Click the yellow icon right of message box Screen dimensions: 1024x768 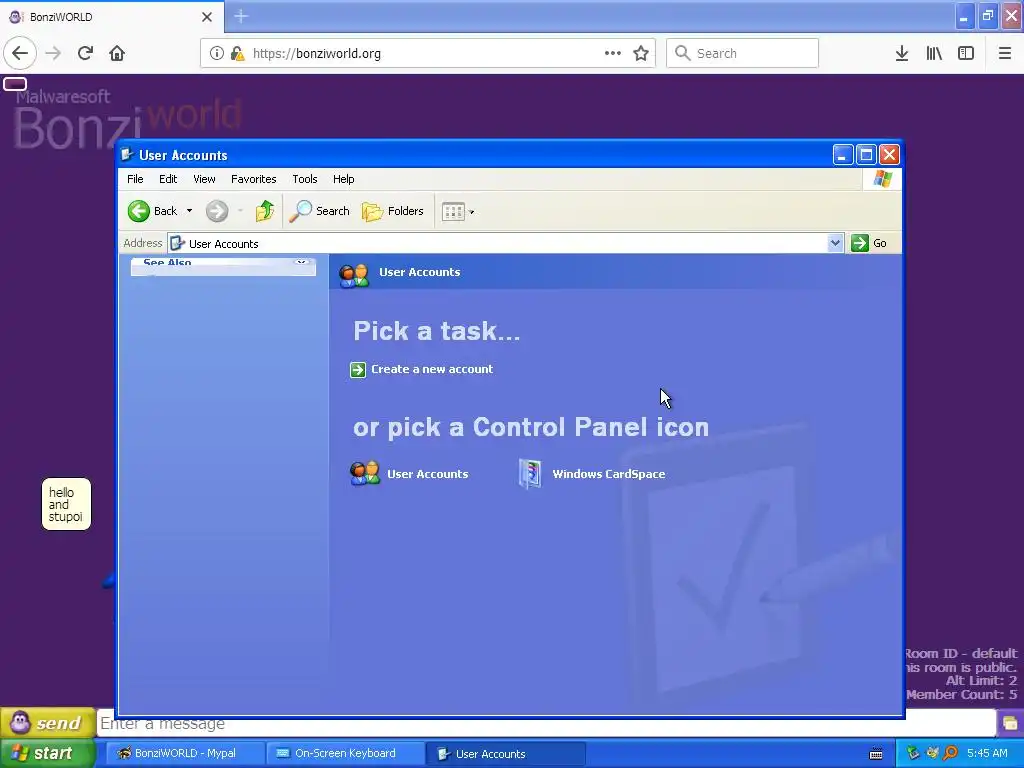(x=1010, y=723)
